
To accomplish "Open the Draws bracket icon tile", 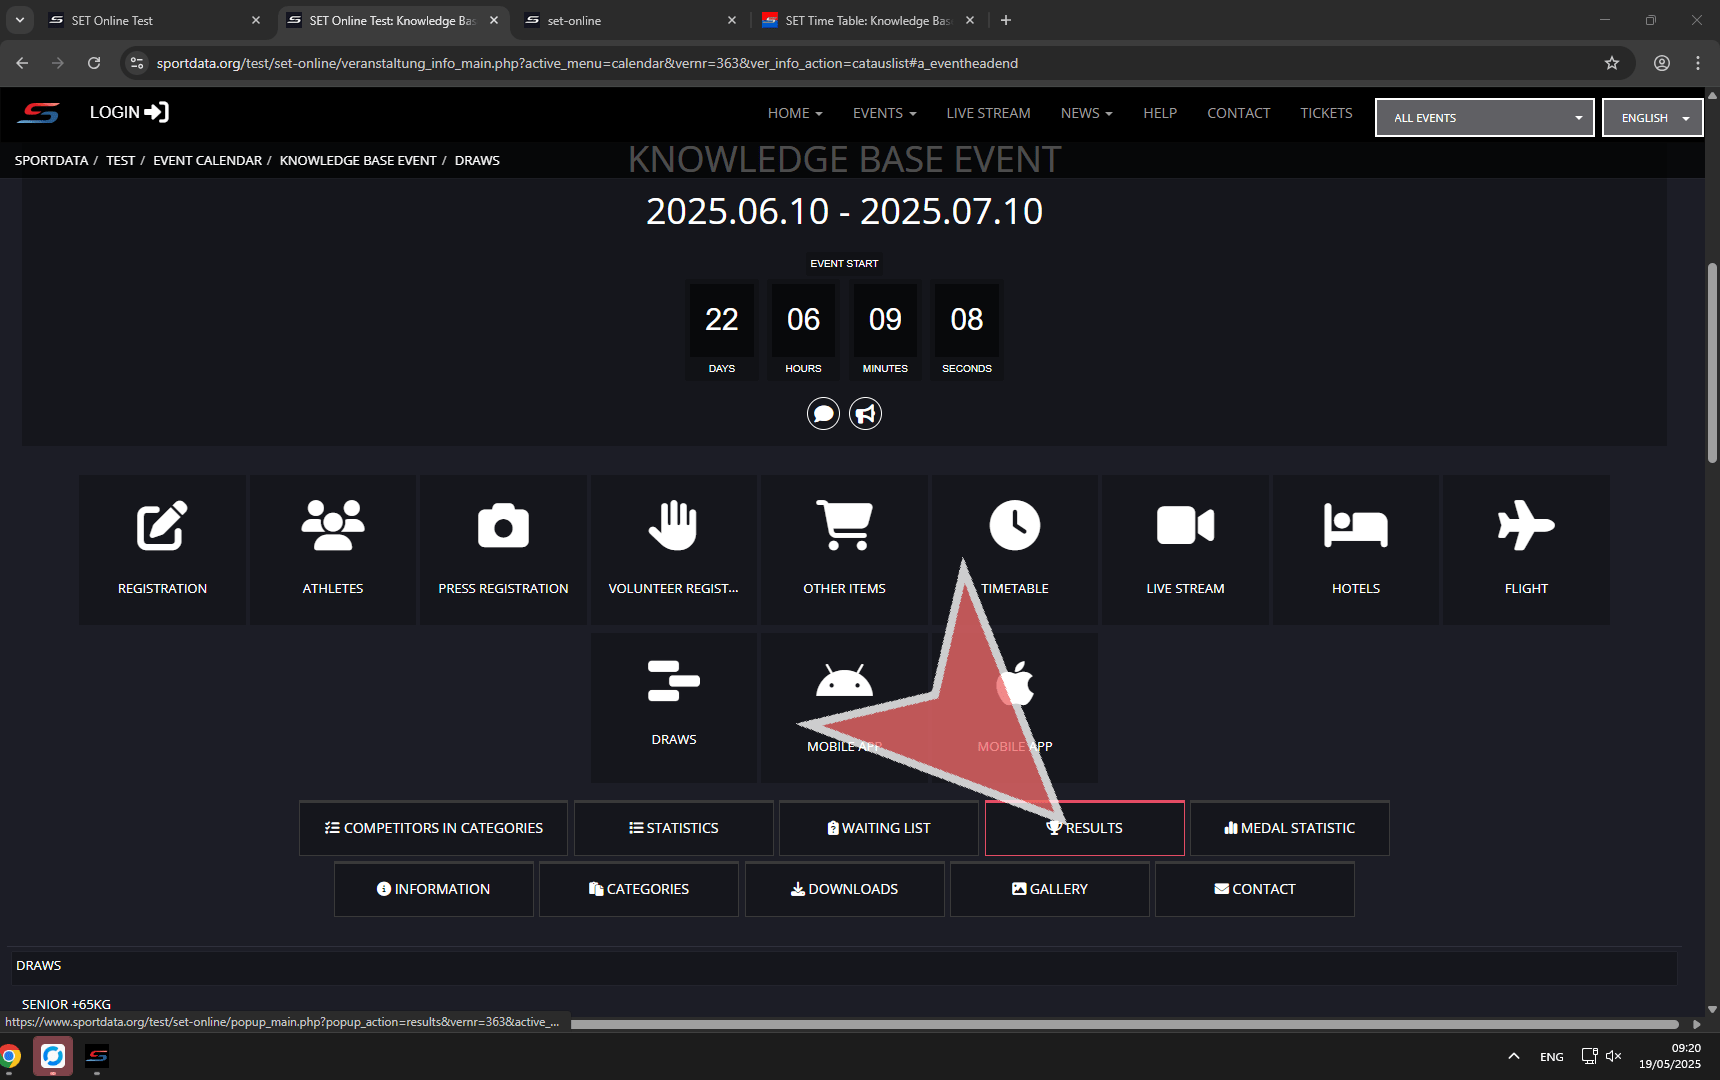I will pyautogui.click(x=673, y=682).
